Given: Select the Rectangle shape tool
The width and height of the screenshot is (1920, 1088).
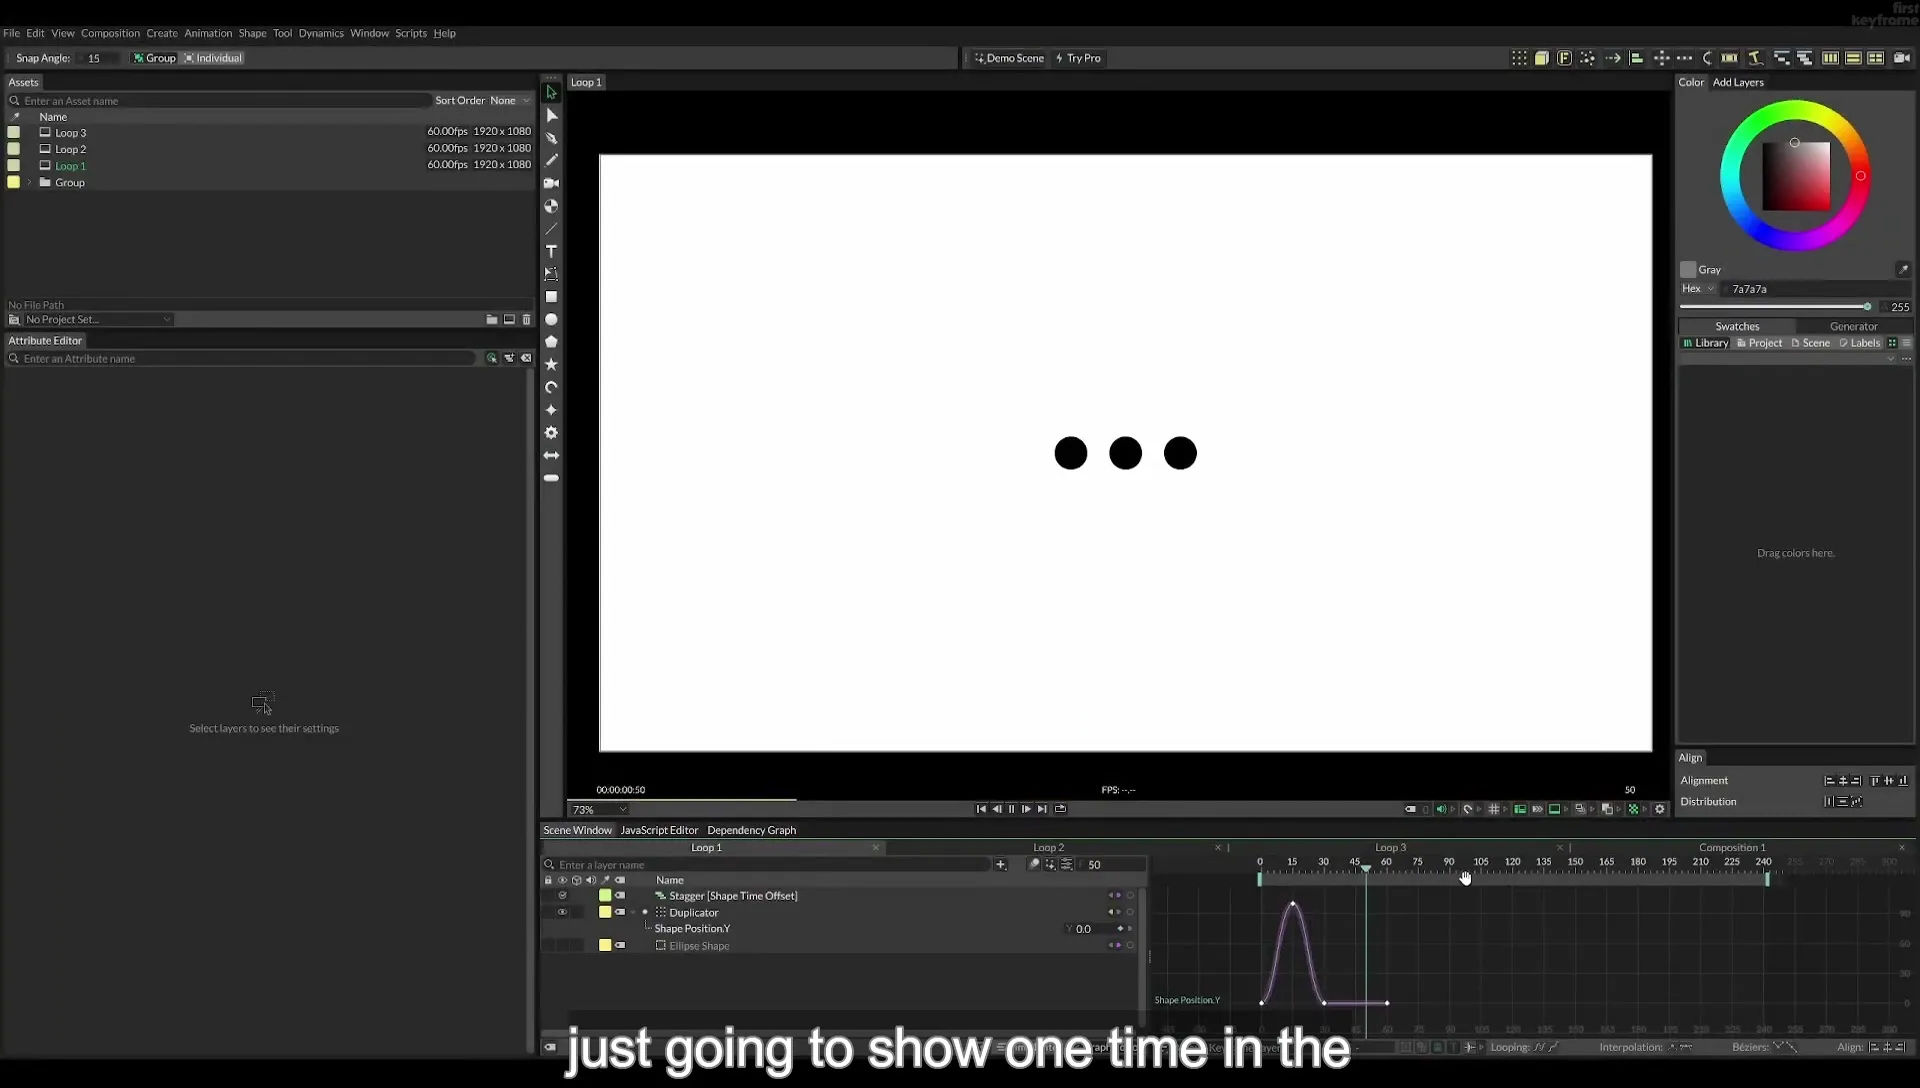Looking at the screenshot, I should 551,297.
